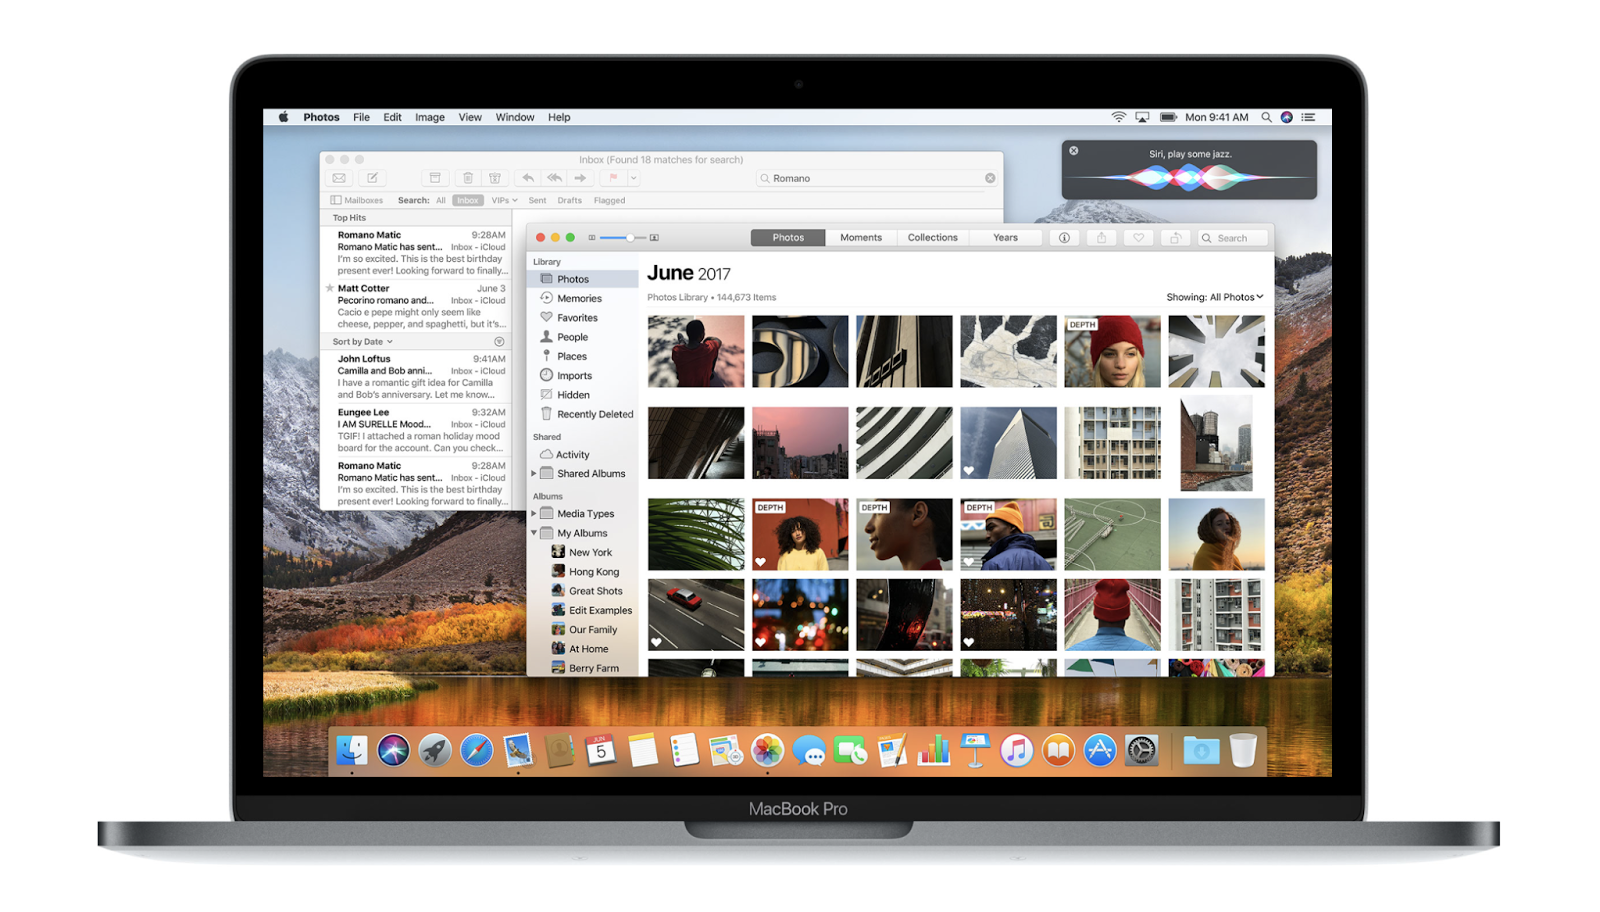
Task: Click the filter circle icon beside Sort by Date
Action: [x=499, y=342]
